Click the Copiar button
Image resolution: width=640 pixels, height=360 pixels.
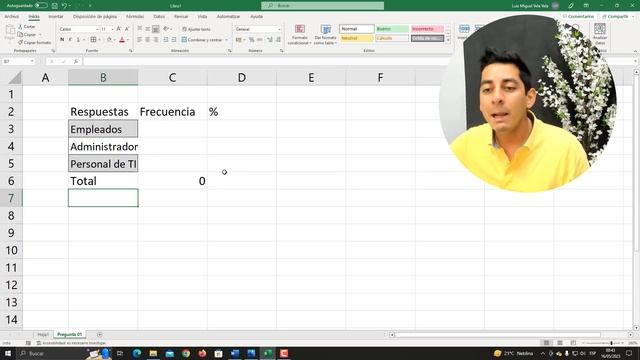[27, 35]
